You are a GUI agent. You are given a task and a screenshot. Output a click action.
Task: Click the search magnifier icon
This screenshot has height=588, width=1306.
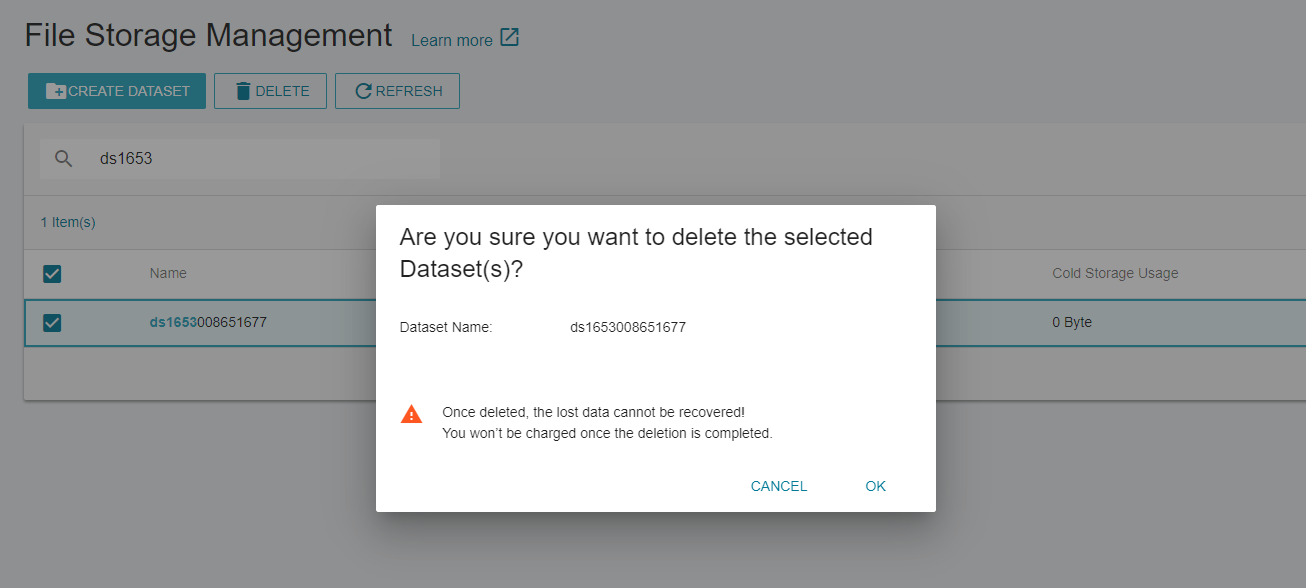coord(64,158)
